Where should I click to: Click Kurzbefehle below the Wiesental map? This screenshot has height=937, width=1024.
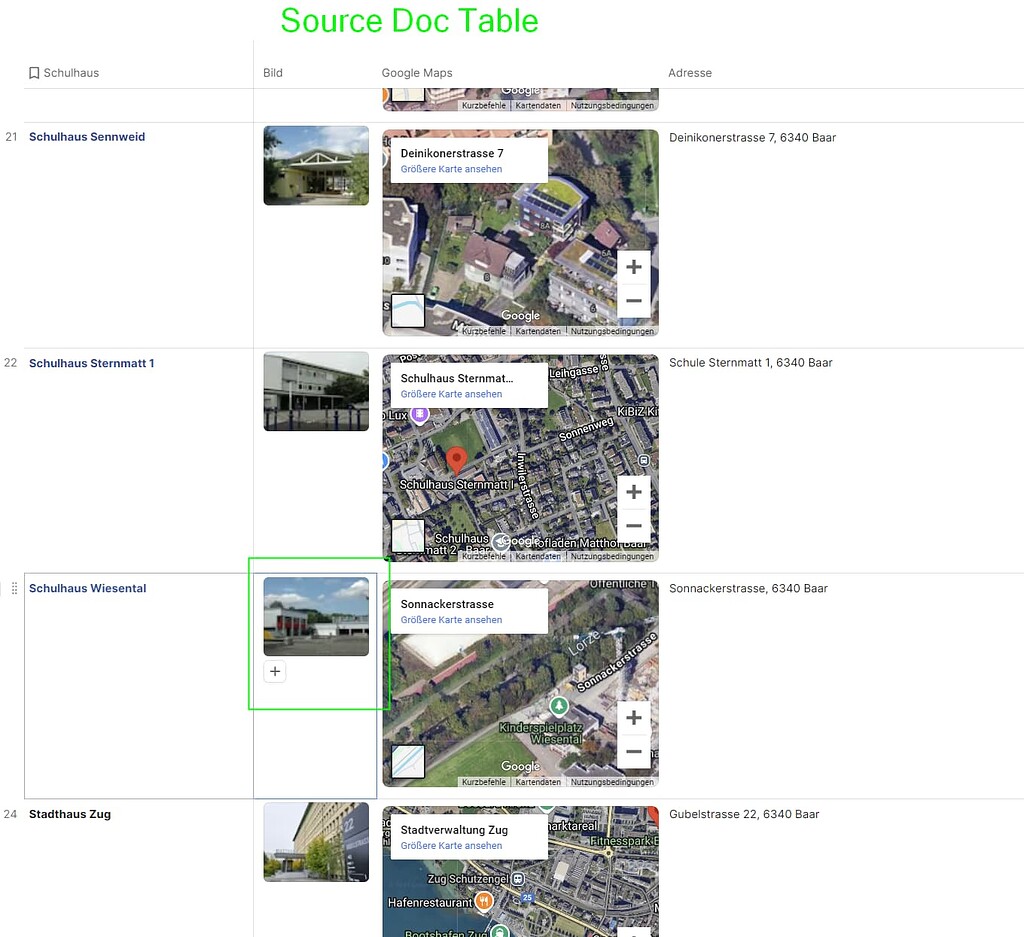pos(483,782)
